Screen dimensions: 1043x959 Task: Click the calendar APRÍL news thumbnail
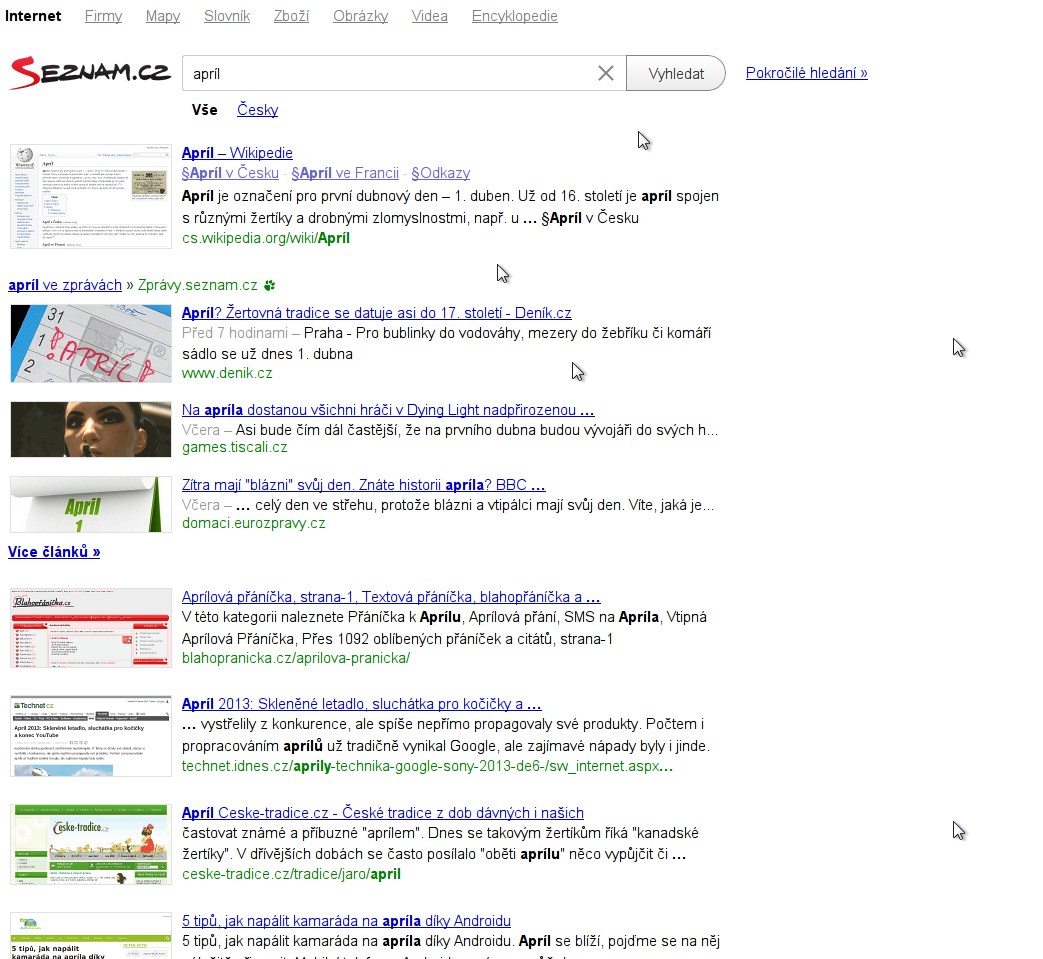[90, 343]
